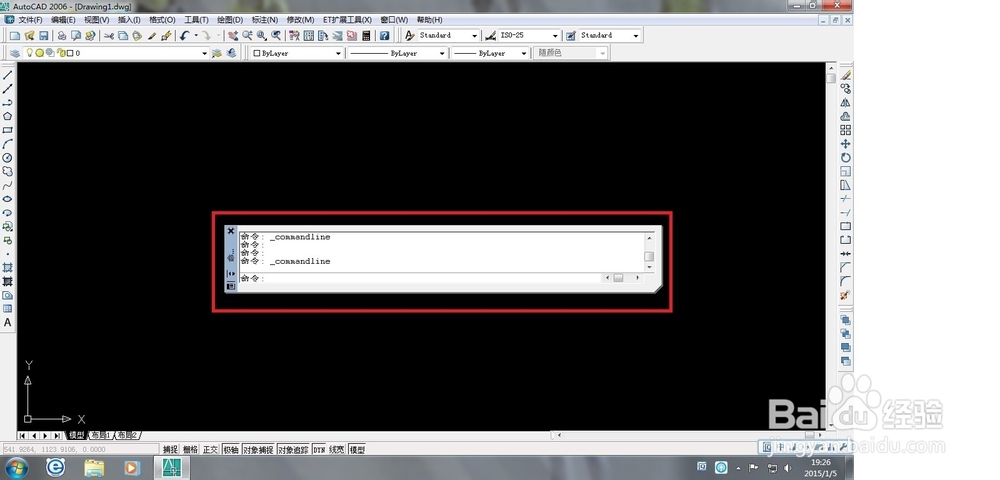Image resolution: width=1000 pixels, height=480 pixels.
Task: Toggle 极轴 polar tracking
Action: 230,449
